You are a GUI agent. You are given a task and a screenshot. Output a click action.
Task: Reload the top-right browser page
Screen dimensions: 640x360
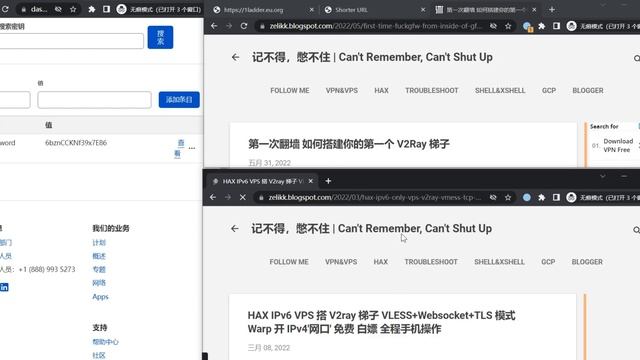tap(244, 26)
